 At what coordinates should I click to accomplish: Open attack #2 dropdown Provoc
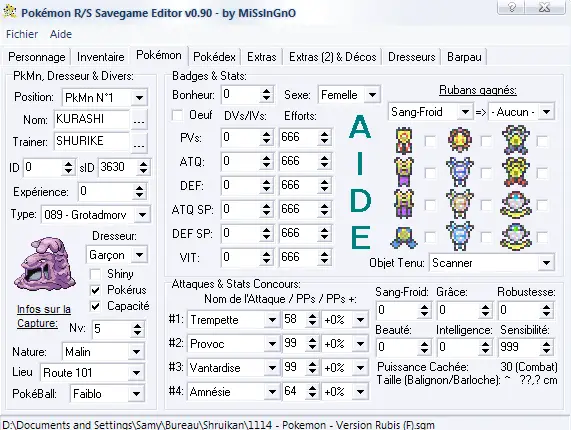pyautogui.click(x=233, y=344)
